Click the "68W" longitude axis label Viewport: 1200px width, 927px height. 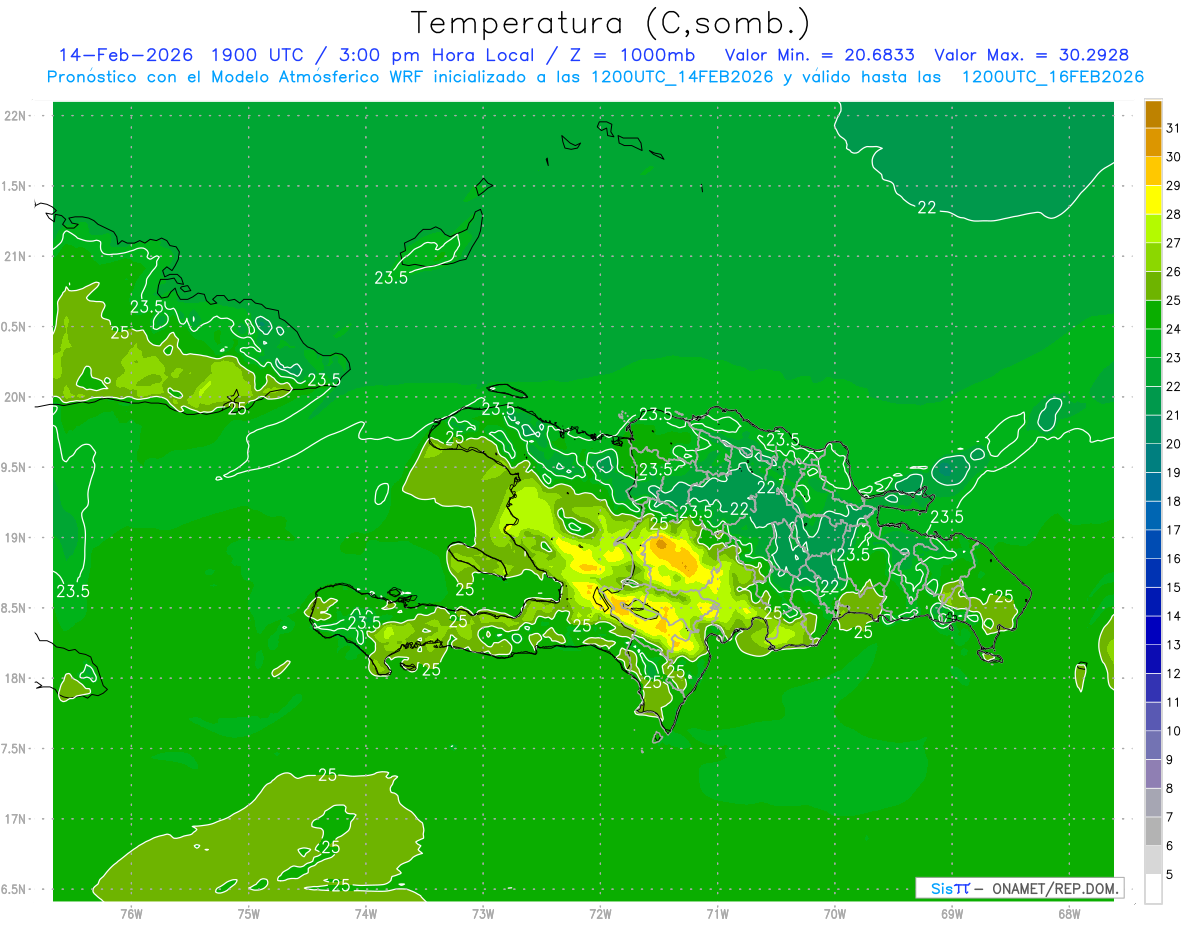click(x=1069, y=913)
